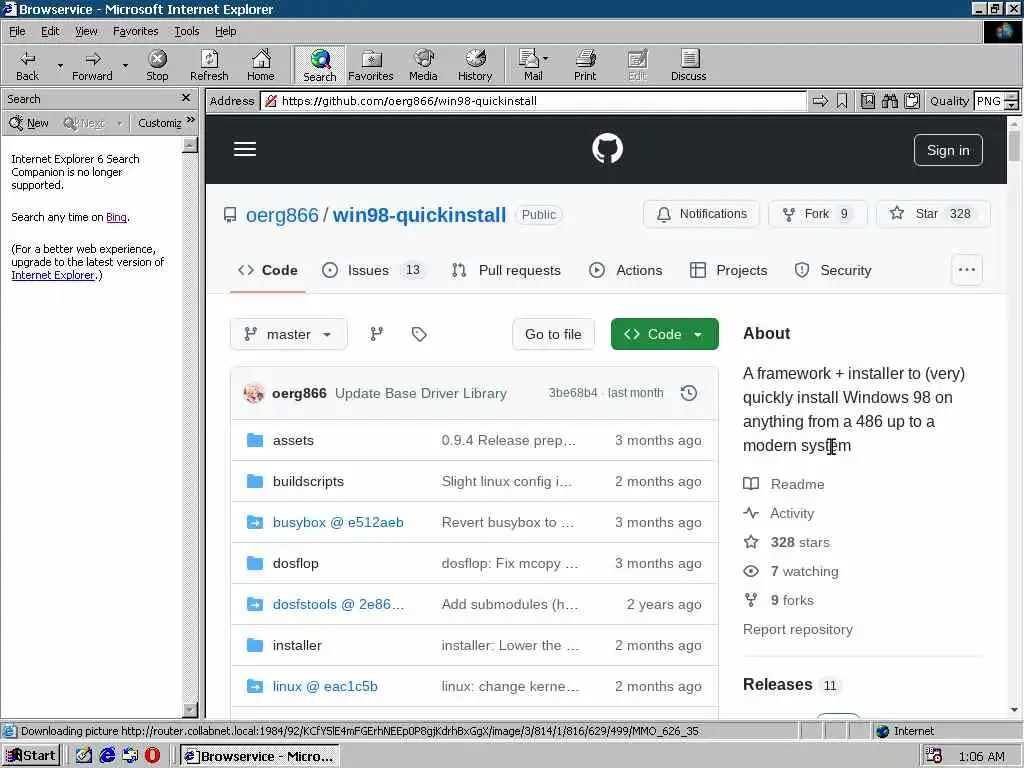Open the Favorites toolbar button

pos(371,65)
